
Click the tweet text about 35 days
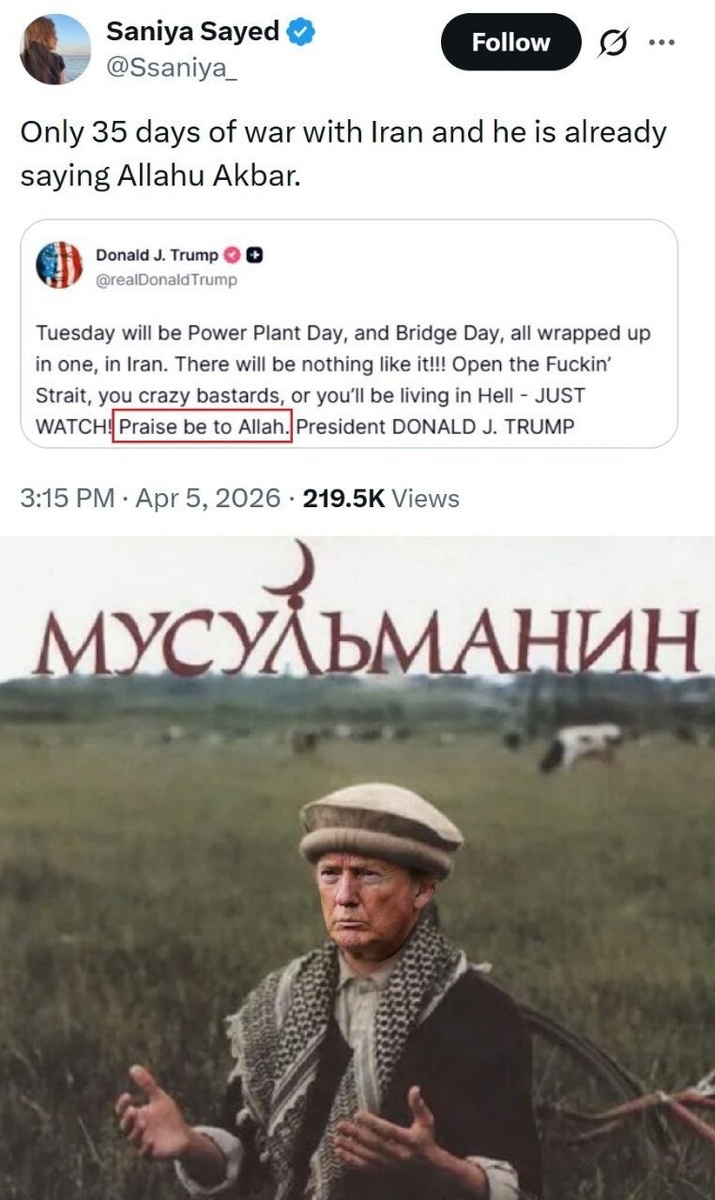point(343,153)
